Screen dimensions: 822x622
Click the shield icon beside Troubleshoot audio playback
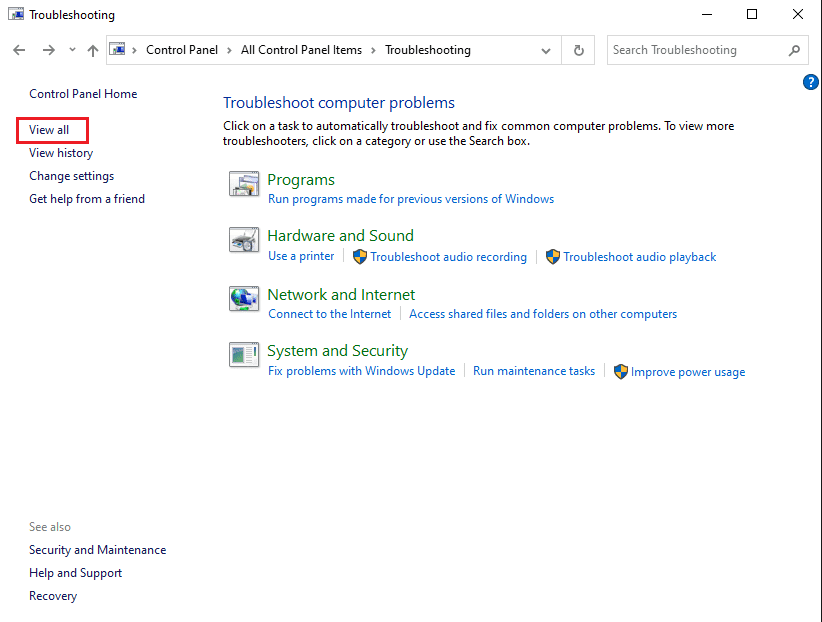tap(553, 256)
